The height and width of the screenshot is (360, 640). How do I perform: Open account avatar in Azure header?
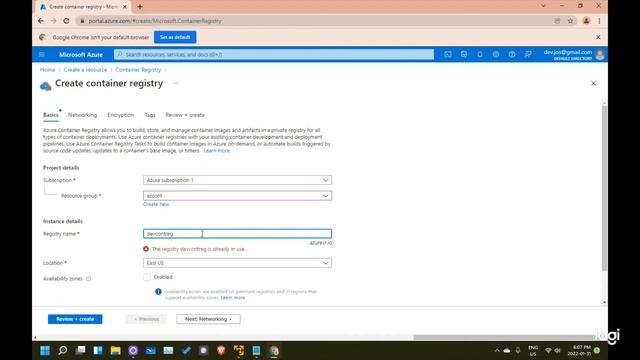coord(600,54)
